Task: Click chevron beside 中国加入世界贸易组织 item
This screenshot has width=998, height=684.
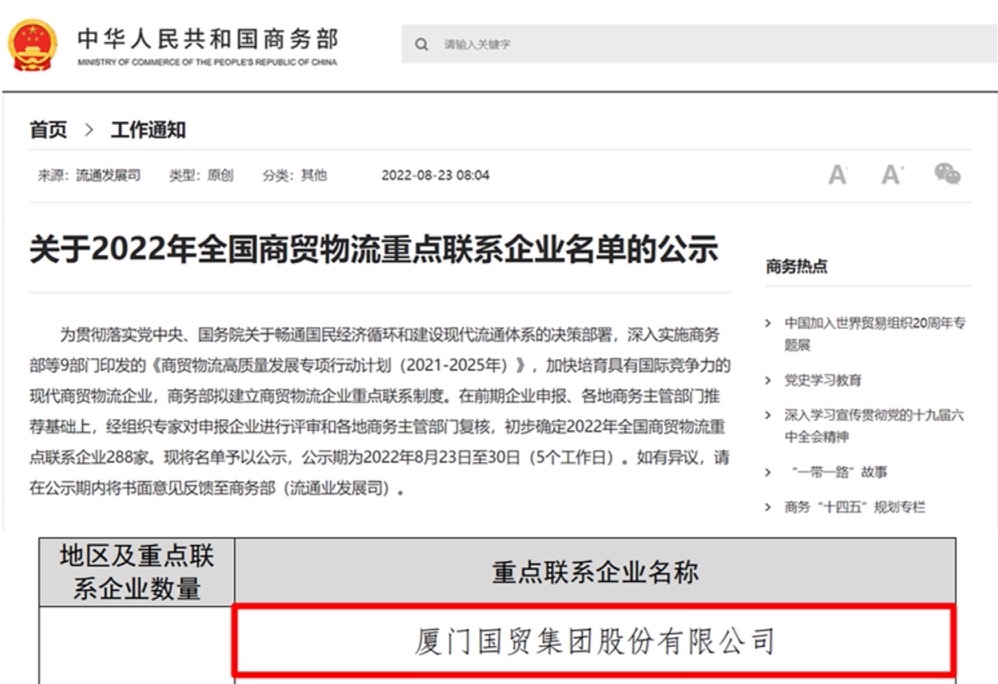Action: (x=768, y=323)
